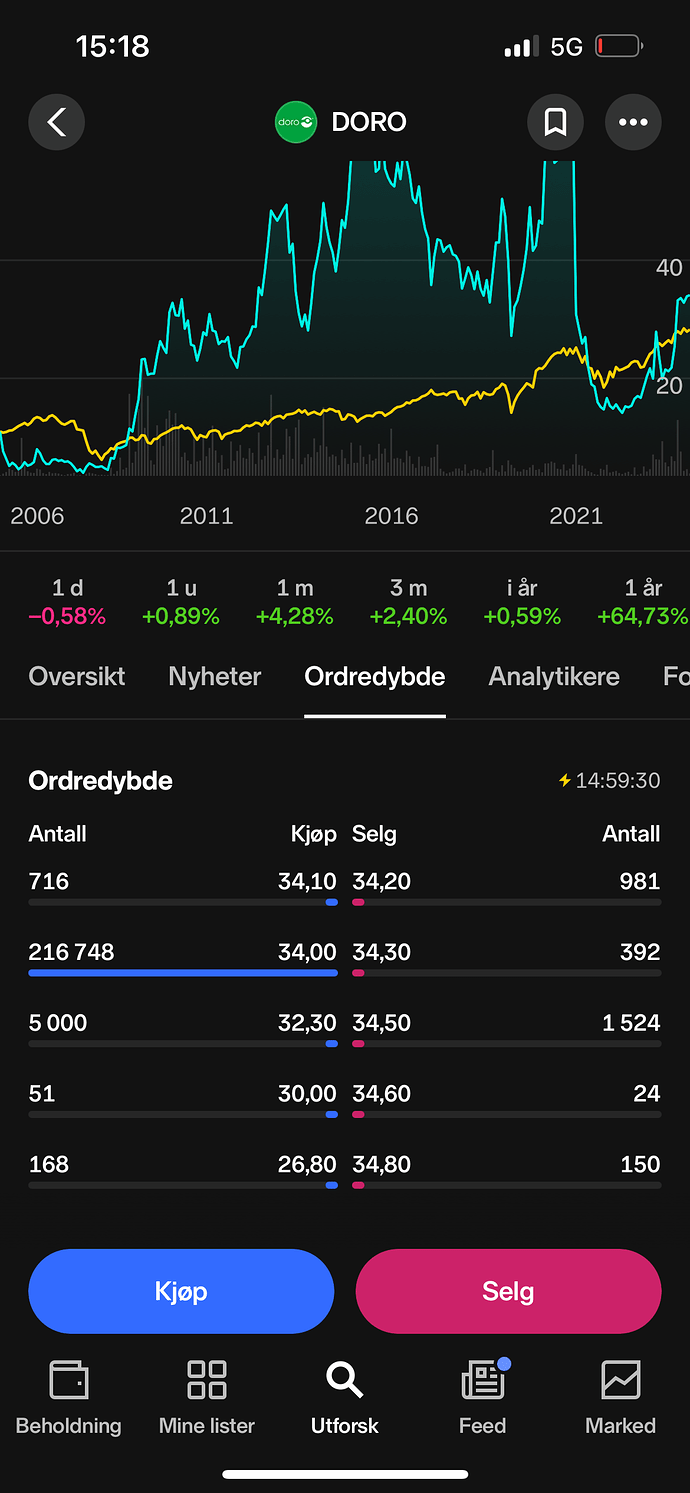The width and height of the screenshot is (690, 1493).
Task: Tap the sell price 34,60
Action: pos(382,1095)
